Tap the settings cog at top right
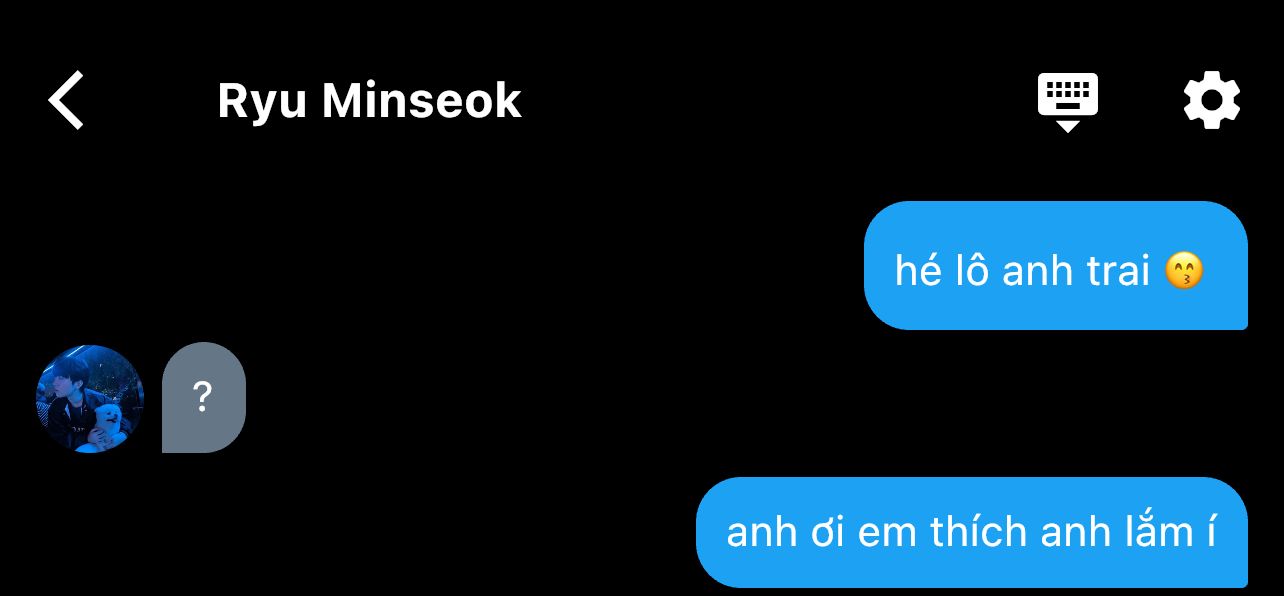The height and width of the screenshot is (596, 1284). tap(1212, 100)
